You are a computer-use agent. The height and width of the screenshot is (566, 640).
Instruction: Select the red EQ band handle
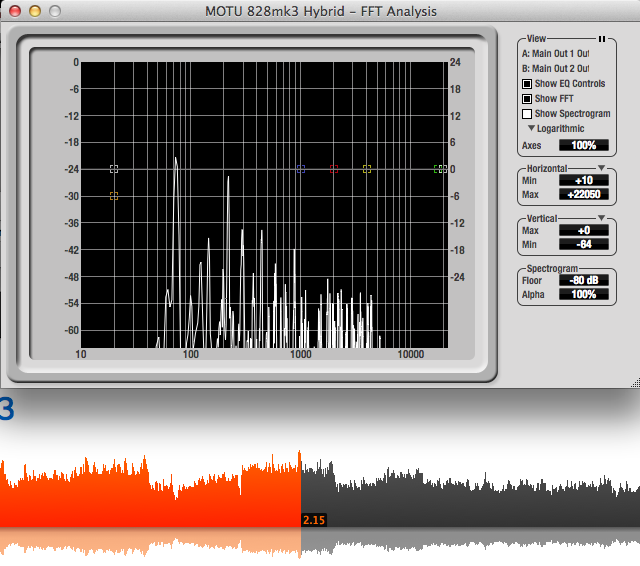[334, 169]
